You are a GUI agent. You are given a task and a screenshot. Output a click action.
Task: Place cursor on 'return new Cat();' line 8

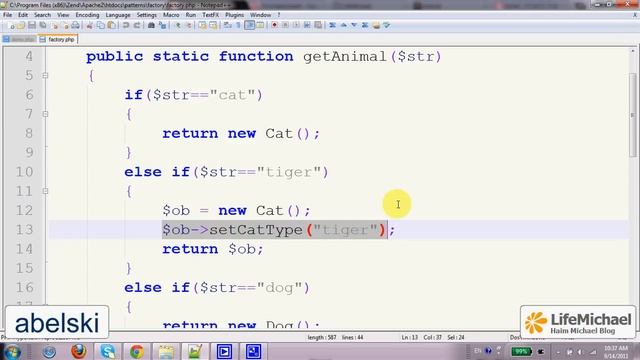[x=241, y=133]
